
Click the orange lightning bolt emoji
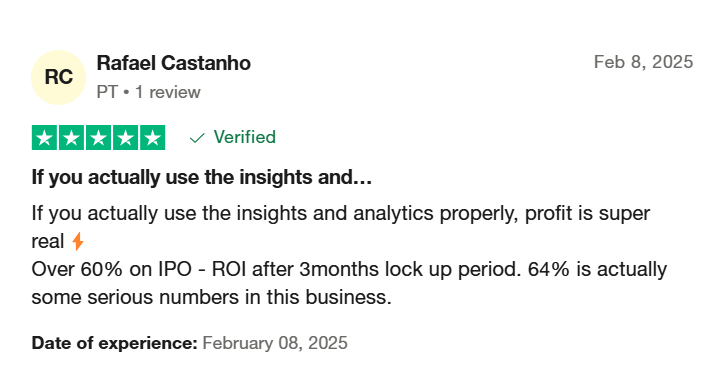(78, 241)
